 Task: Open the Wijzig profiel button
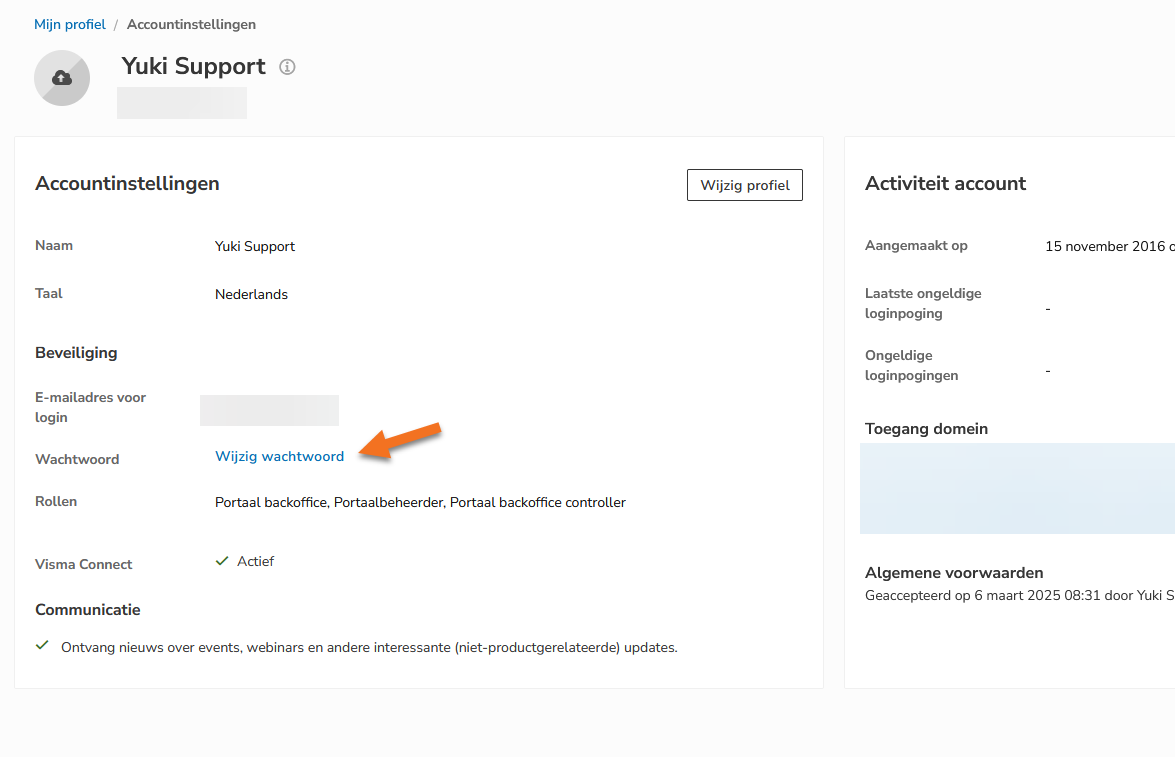click(x=745, y=185)
